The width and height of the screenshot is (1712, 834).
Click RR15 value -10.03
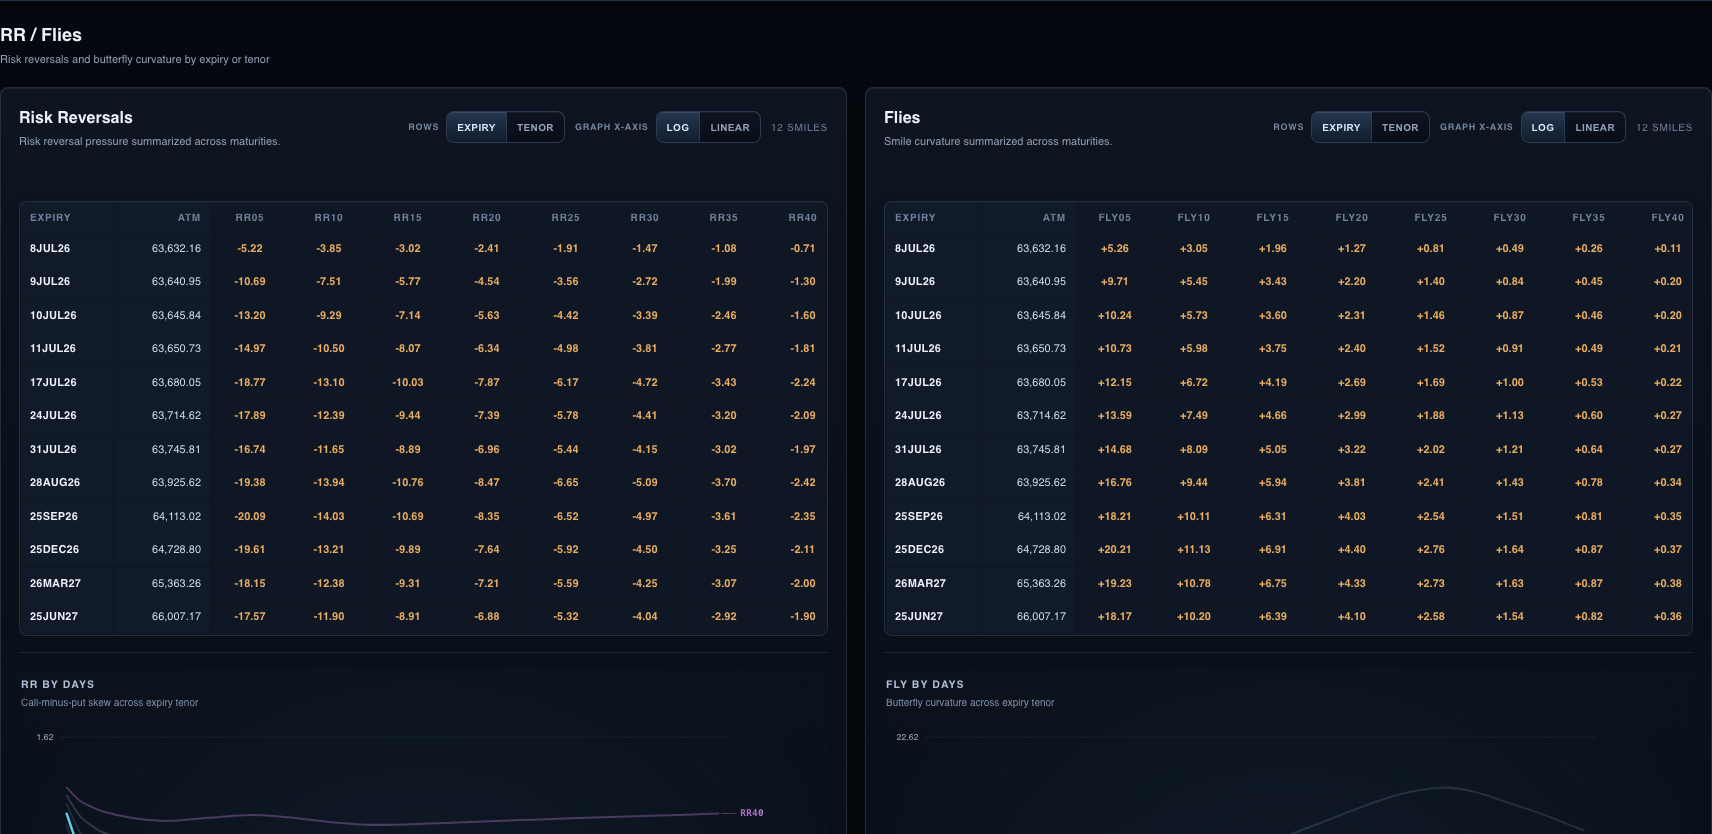point(408,382)
